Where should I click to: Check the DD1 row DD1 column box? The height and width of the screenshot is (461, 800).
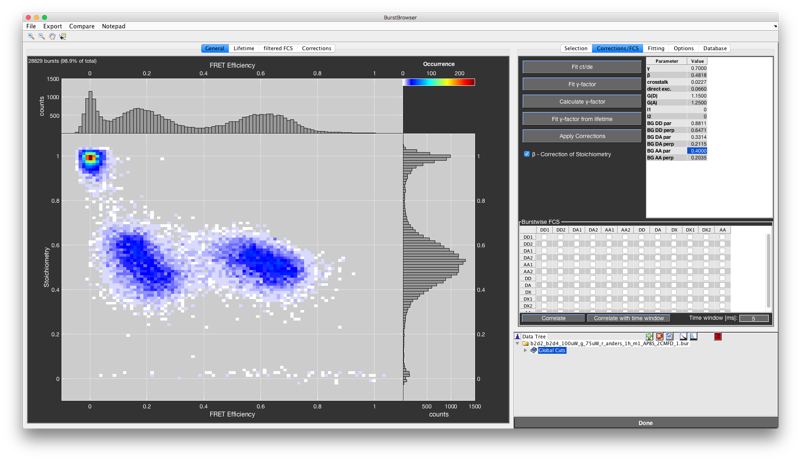pos(544,237)
